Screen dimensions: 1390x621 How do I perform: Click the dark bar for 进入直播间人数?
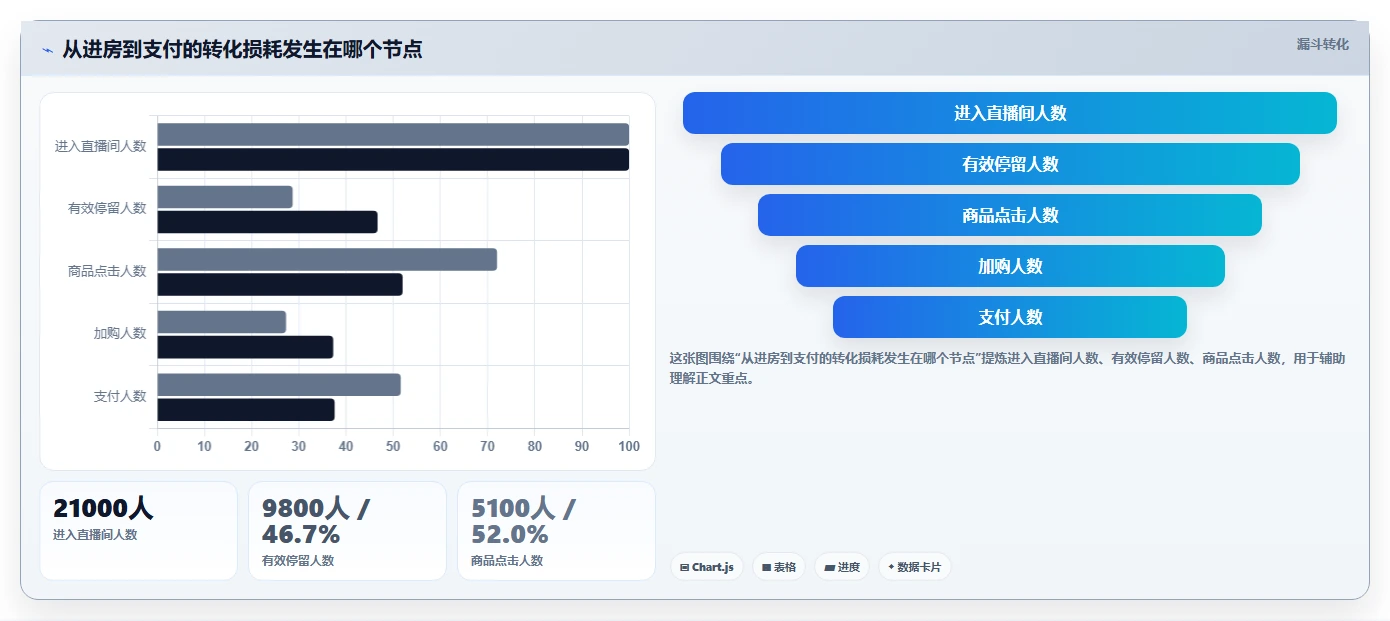click(393, 160)
